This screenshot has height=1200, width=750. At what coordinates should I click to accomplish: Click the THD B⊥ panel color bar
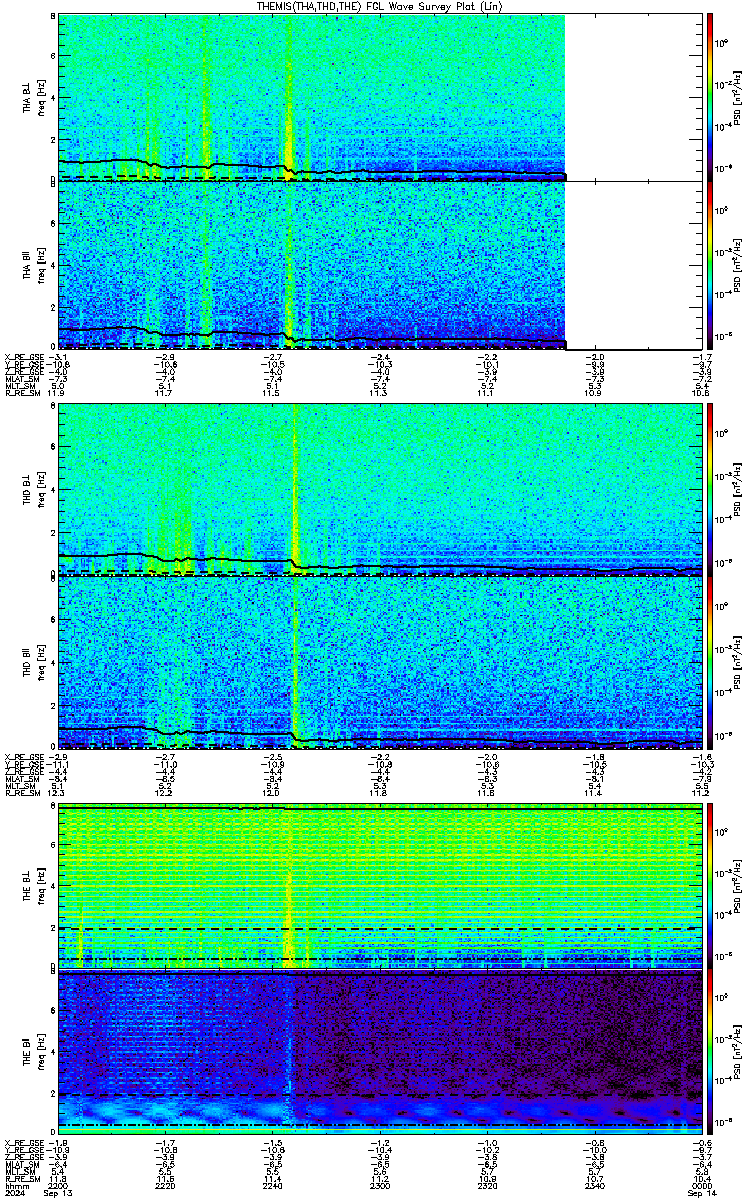pyautogui.click(x=710, y=490)
